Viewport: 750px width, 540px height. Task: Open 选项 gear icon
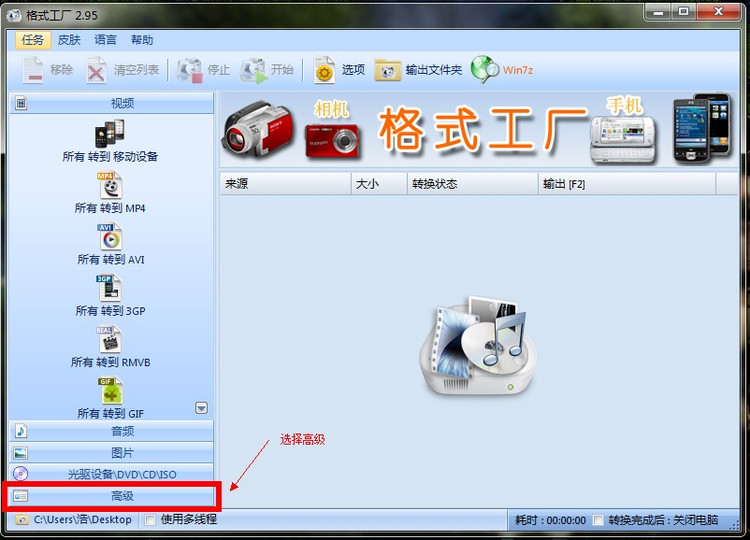(324, 71)
